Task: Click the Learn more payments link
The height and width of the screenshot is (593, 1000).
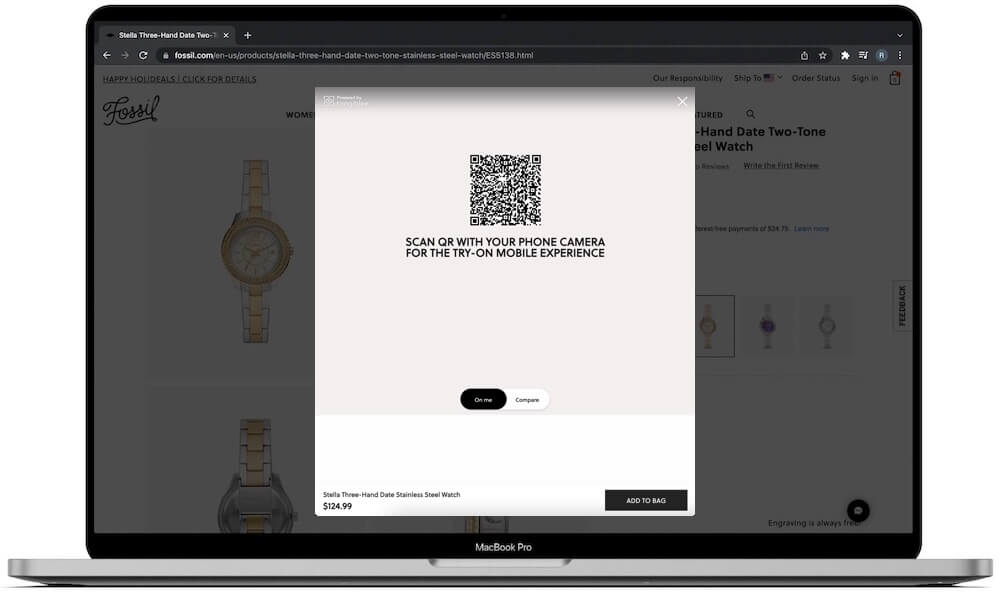Action: pyautogui.click(x=811, y=228)
